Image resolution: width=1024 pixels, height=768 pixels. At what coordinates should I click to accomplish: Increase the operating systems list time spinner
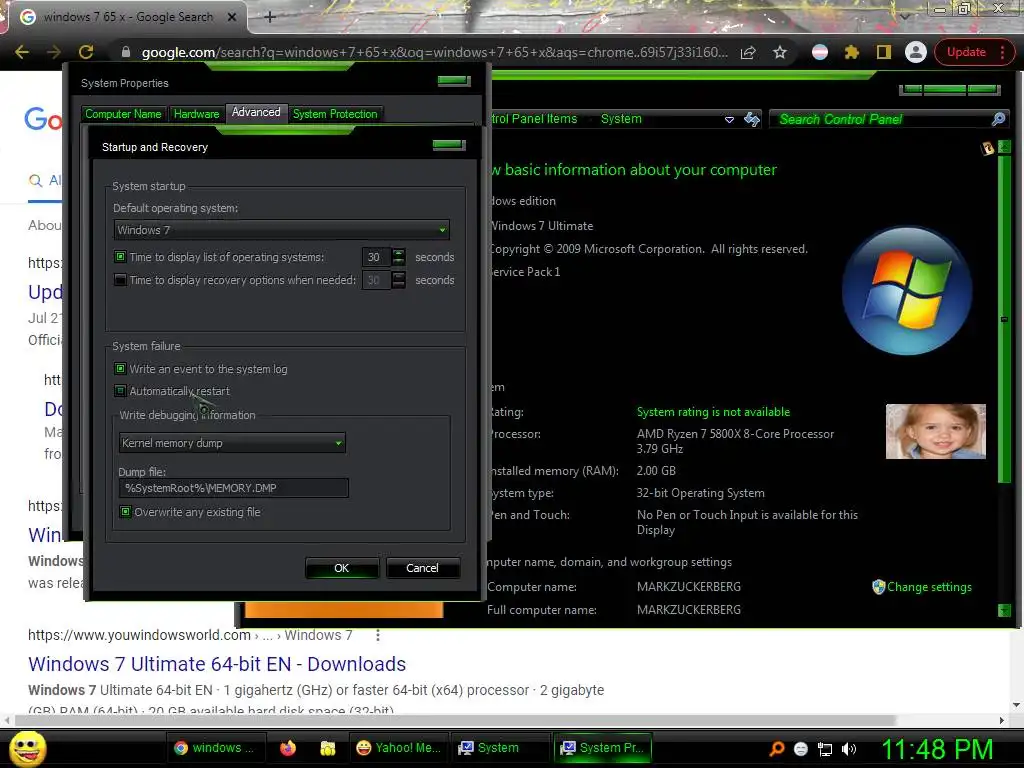tap(398, 252)
